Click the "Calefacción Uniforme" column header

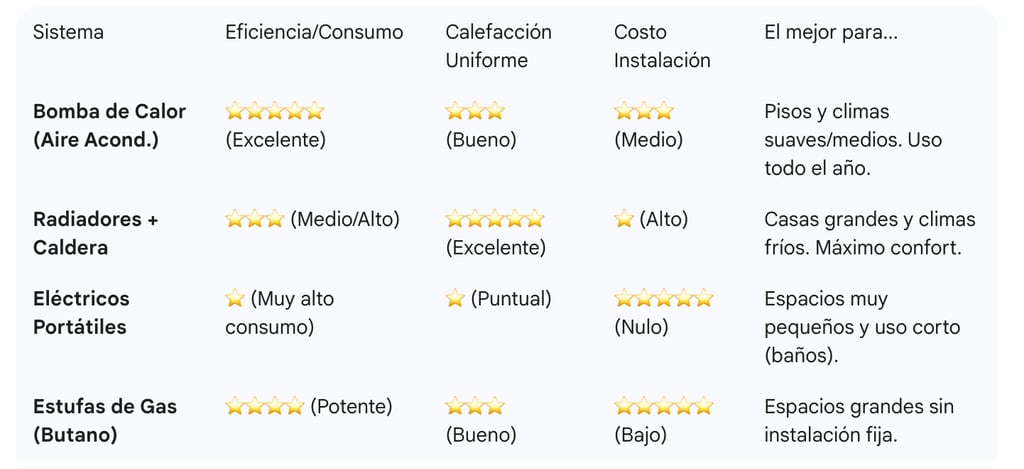[498, 46]
